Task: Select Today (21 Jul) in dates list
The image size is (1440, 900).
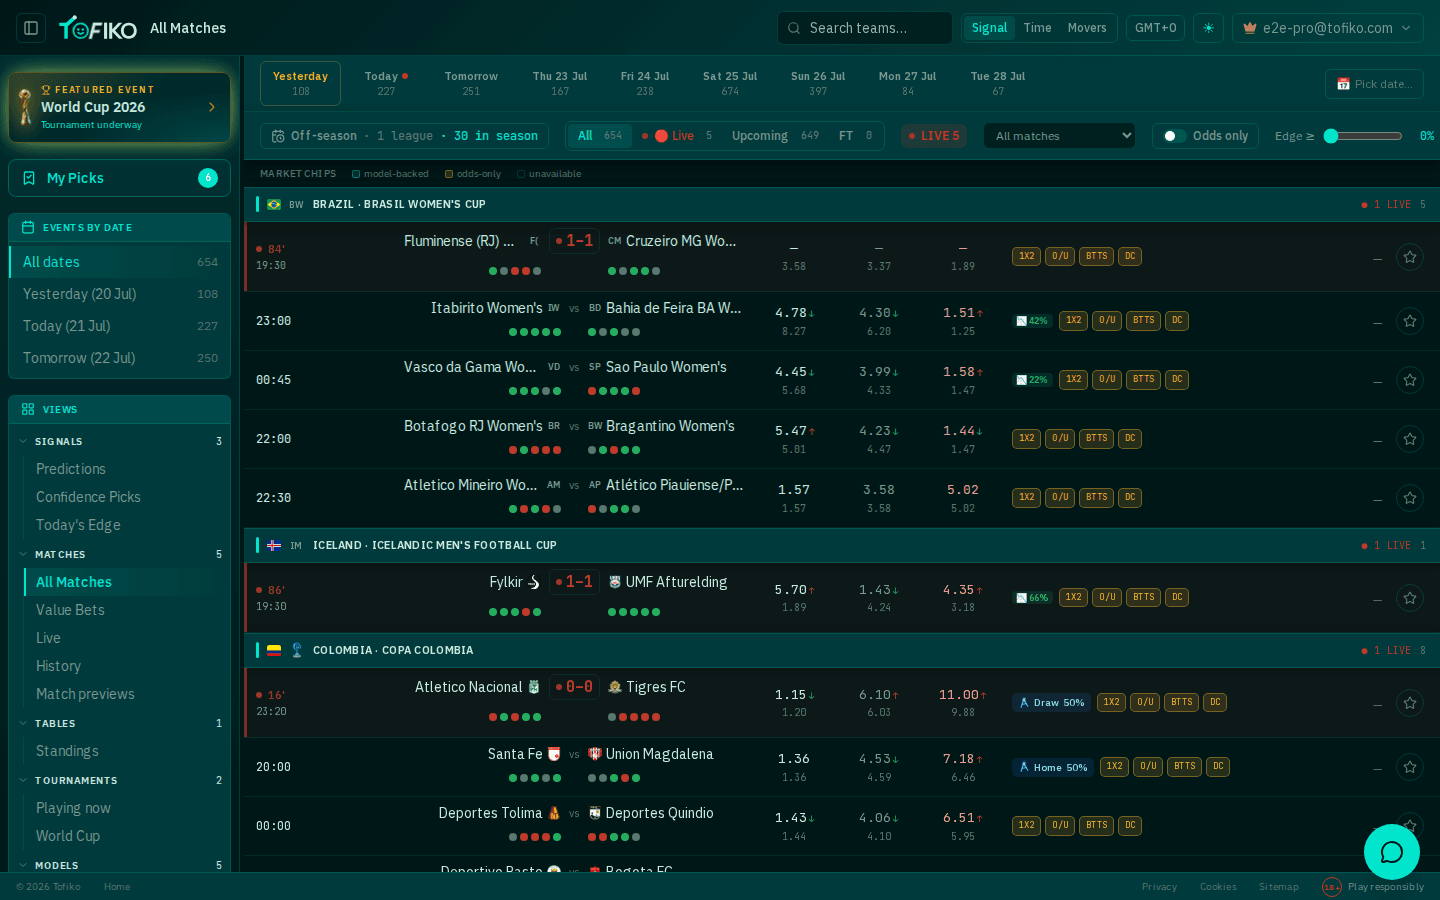Action: [119, 326]
